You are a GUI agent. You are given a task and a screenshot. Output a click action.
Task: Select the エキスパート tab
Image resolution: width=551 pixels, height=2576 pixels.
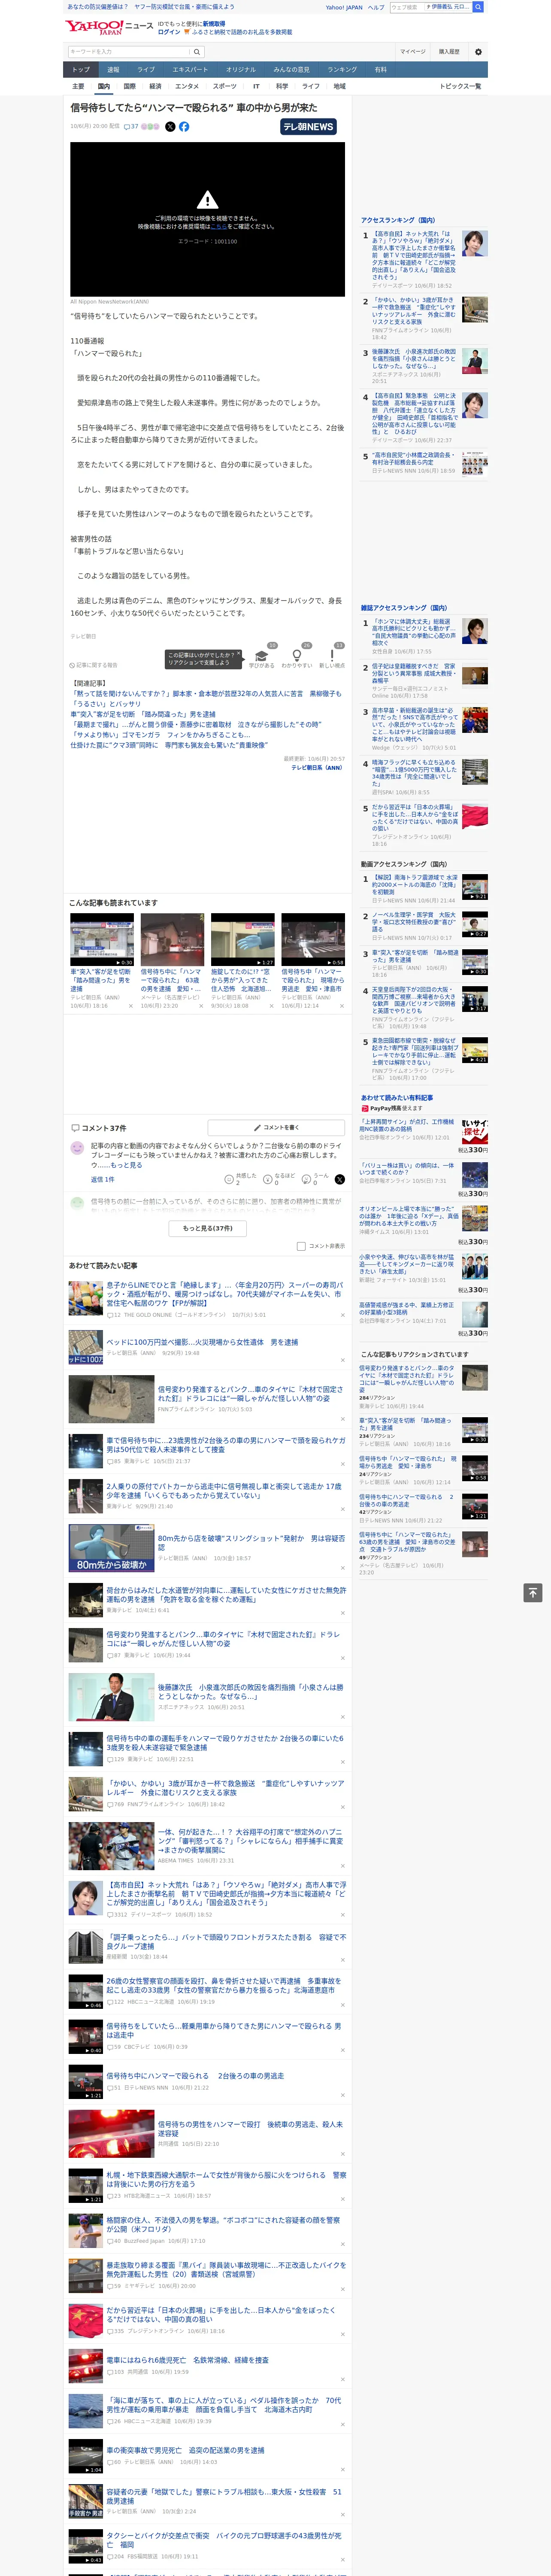(x=190, y=69)
